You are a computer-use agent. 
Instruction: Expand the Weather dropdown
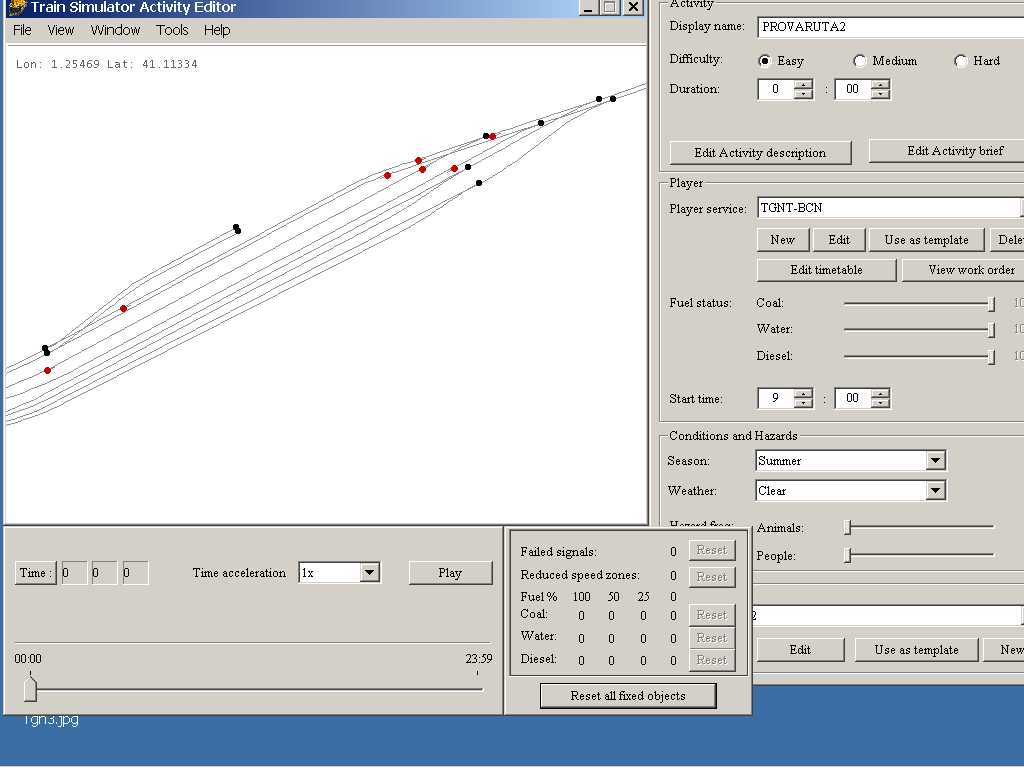[935, 491]
